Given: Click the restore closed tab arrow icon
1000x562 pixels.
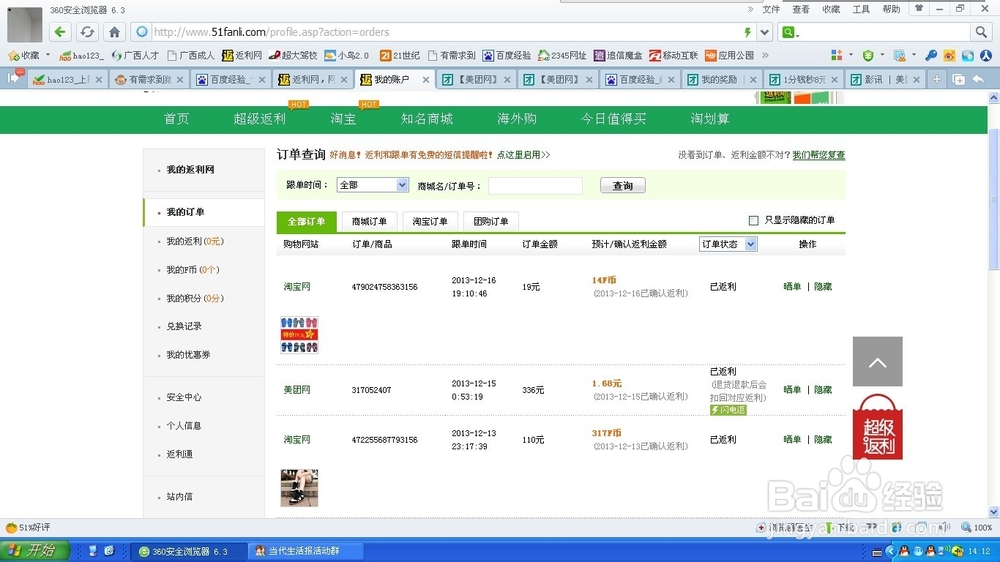Looking at the screenshot, I should 978,79.
